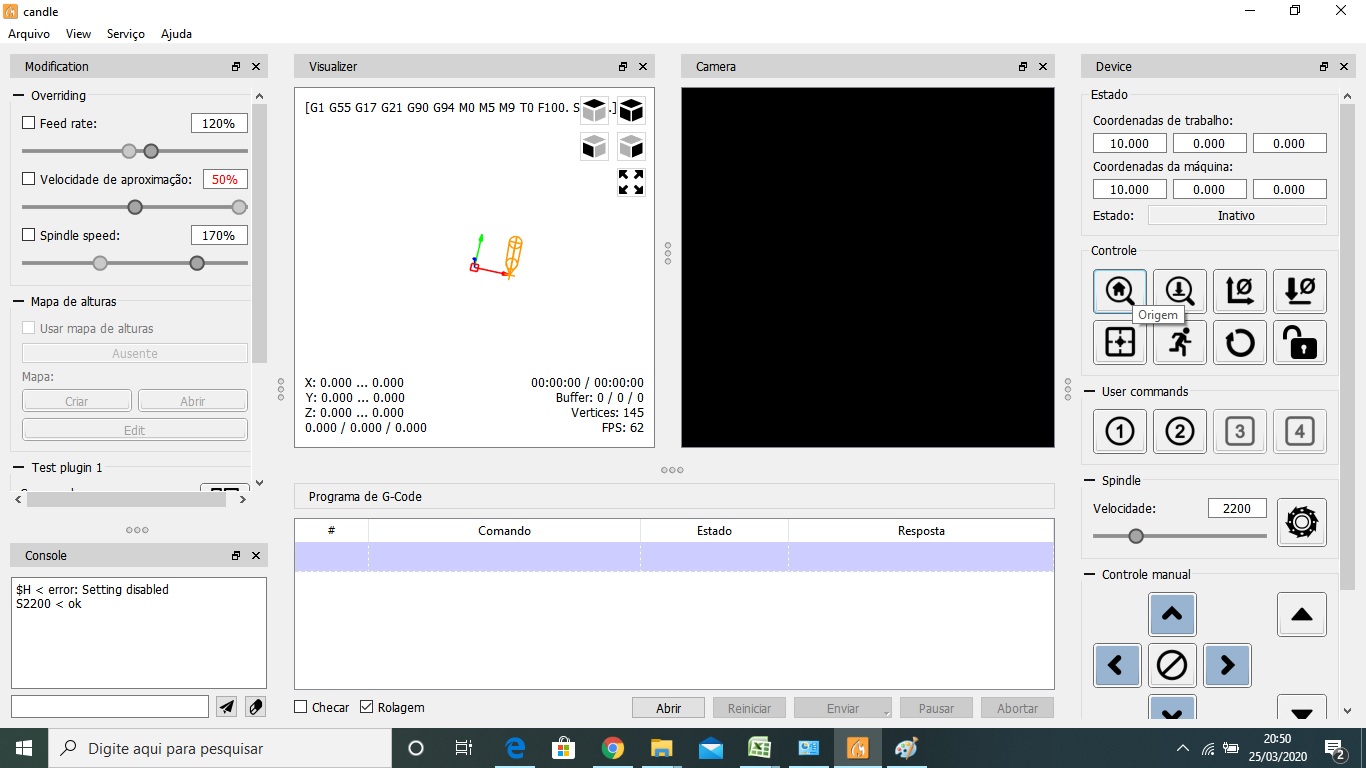This screenshot has height=768, width=1366.
Task: Collapse the Overriding section
Action: pyautogui.click(x=19, y=96)
